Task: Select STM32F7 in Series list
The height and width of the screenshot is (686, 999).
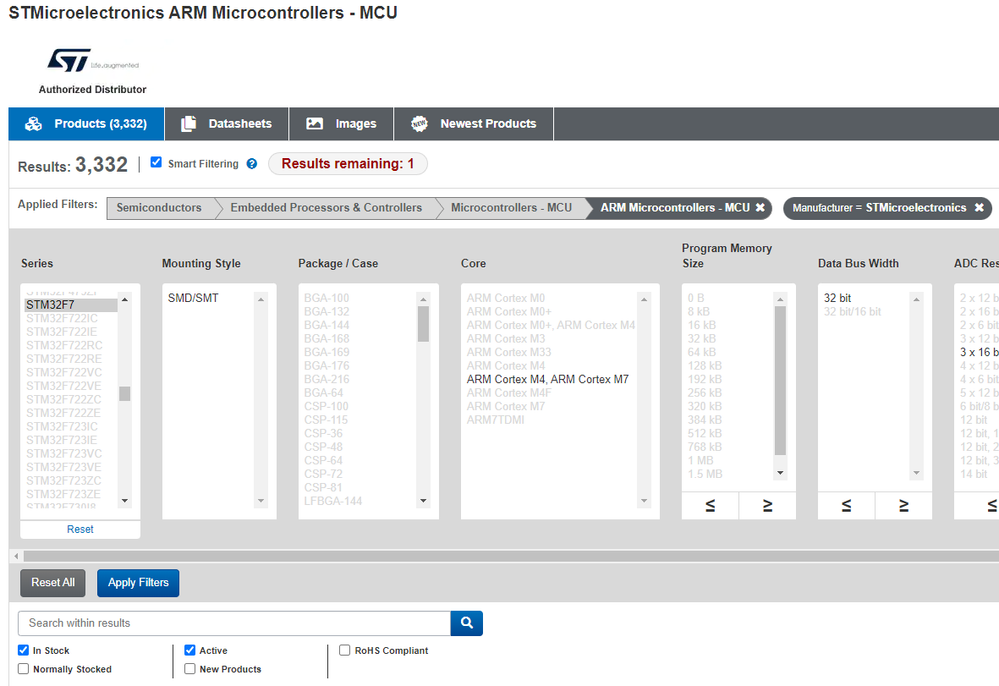Action: pos(71,305)
